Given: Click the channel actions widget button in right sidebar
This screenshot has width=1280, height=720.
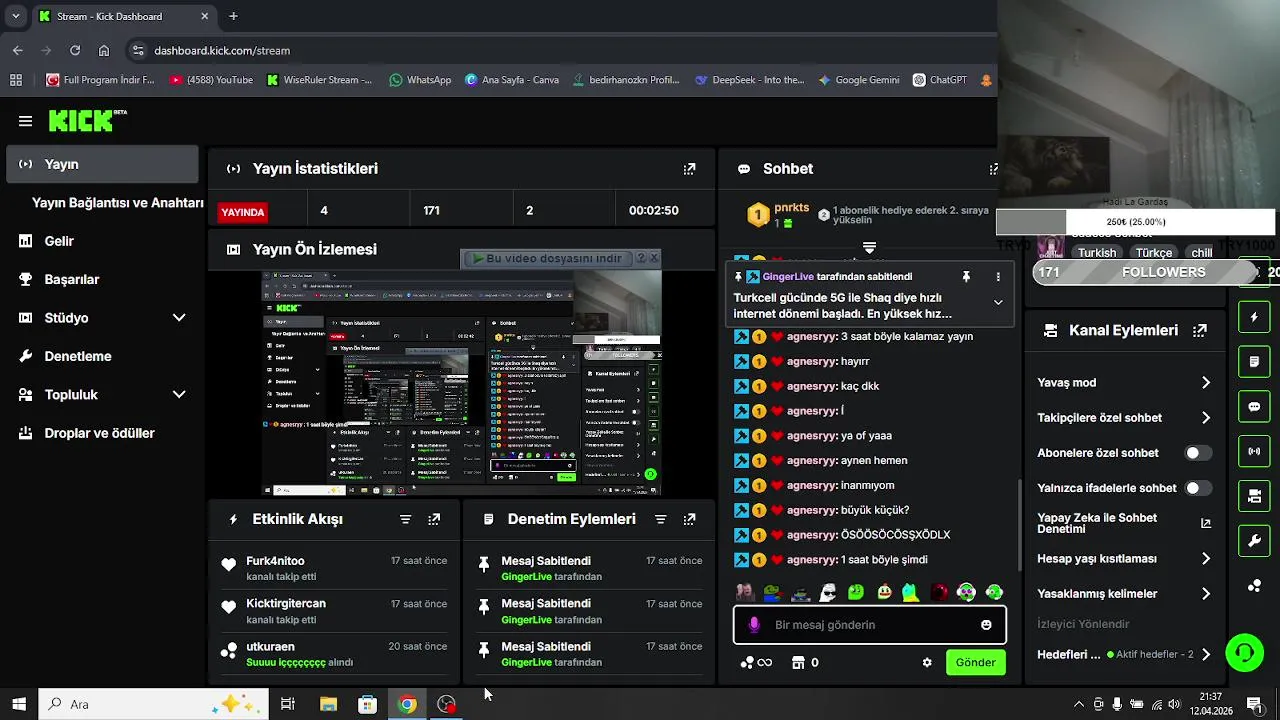Looking at the screenshot, I should click(x=1254, y=496).
